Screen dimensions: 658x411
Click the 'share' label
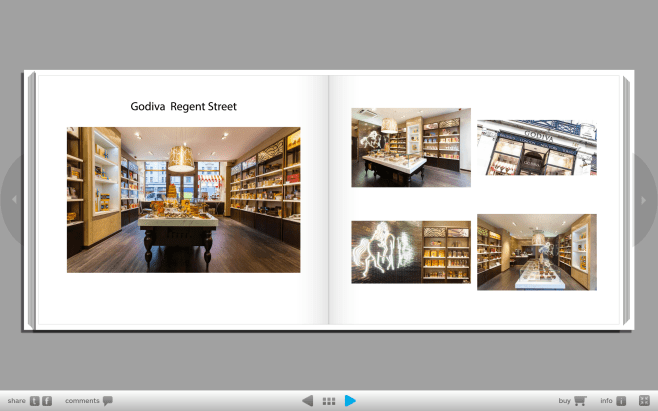point(16,401)
